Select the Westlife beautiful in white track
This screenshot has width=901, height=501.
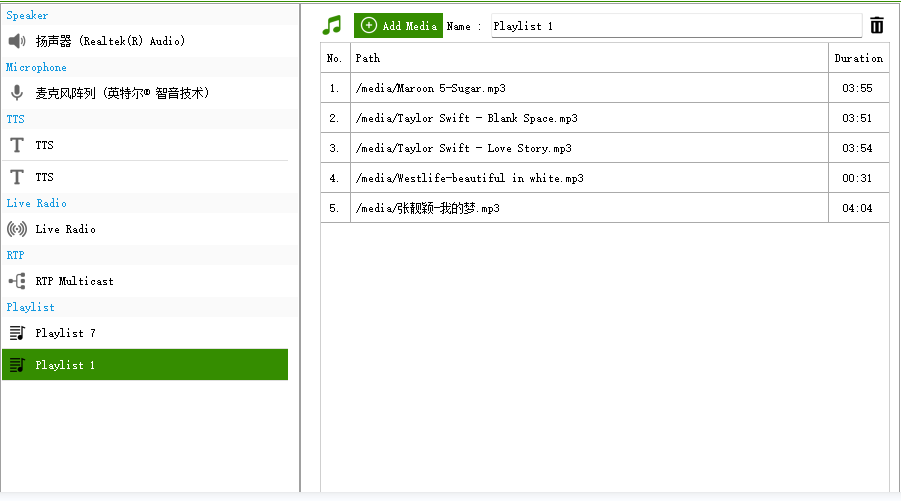click(x=604, y=178)
